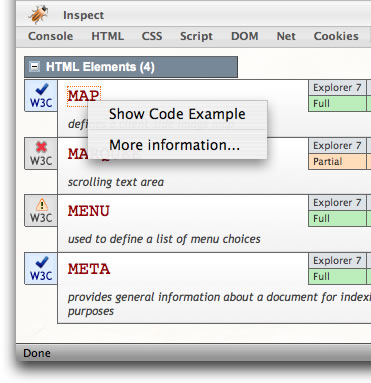
Task: Click the red X W3C icon for MARQUEE
Action: [x=41, y=154]
